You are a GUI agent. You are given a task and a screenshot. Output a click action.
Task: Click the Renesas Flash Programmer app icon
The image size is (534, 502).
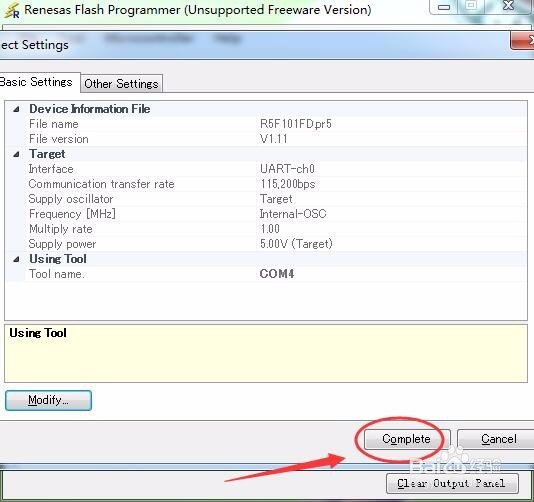(12, 10)
